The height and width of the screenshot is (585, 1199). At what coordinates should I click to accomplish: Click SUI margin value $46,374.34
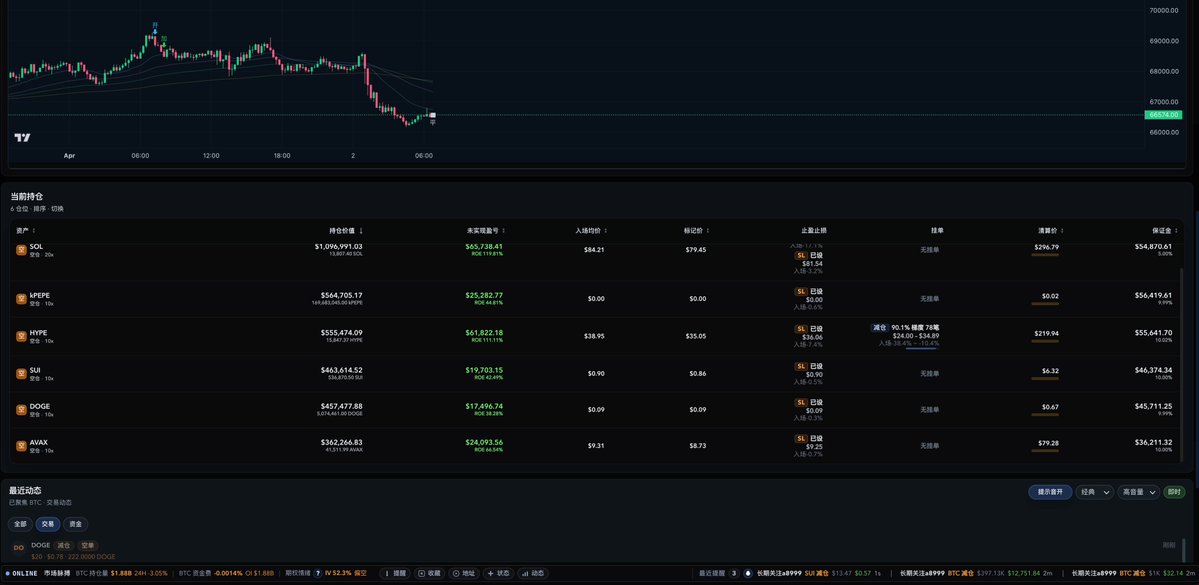tap(1153, 370)
